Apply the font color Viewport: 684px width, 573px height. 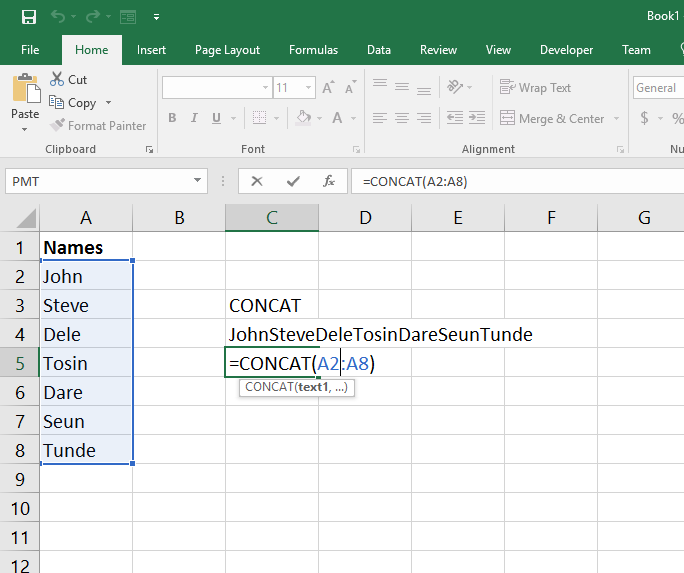[x=337, y=118]
